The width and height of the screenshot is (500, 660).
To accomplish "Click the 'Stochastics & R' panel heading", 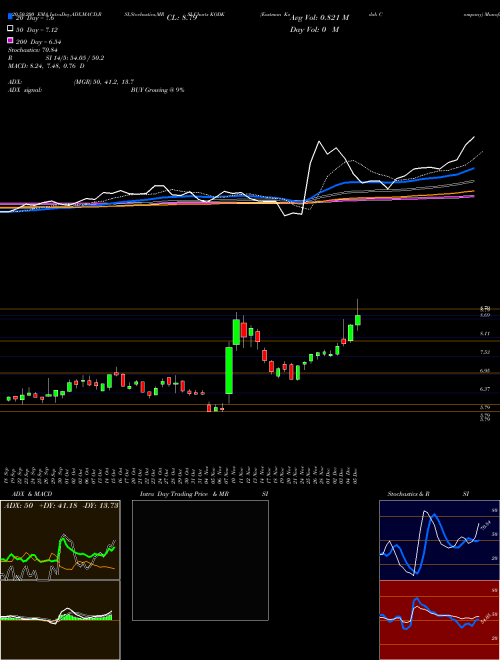I will tap(408, 494).
